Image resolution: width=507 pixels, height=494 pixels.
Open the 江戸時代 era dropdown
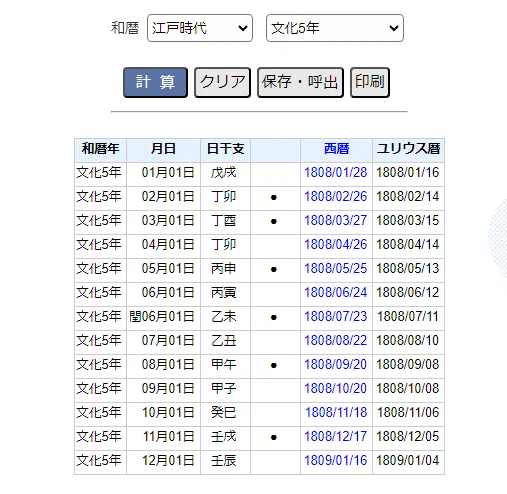(200, 28)
